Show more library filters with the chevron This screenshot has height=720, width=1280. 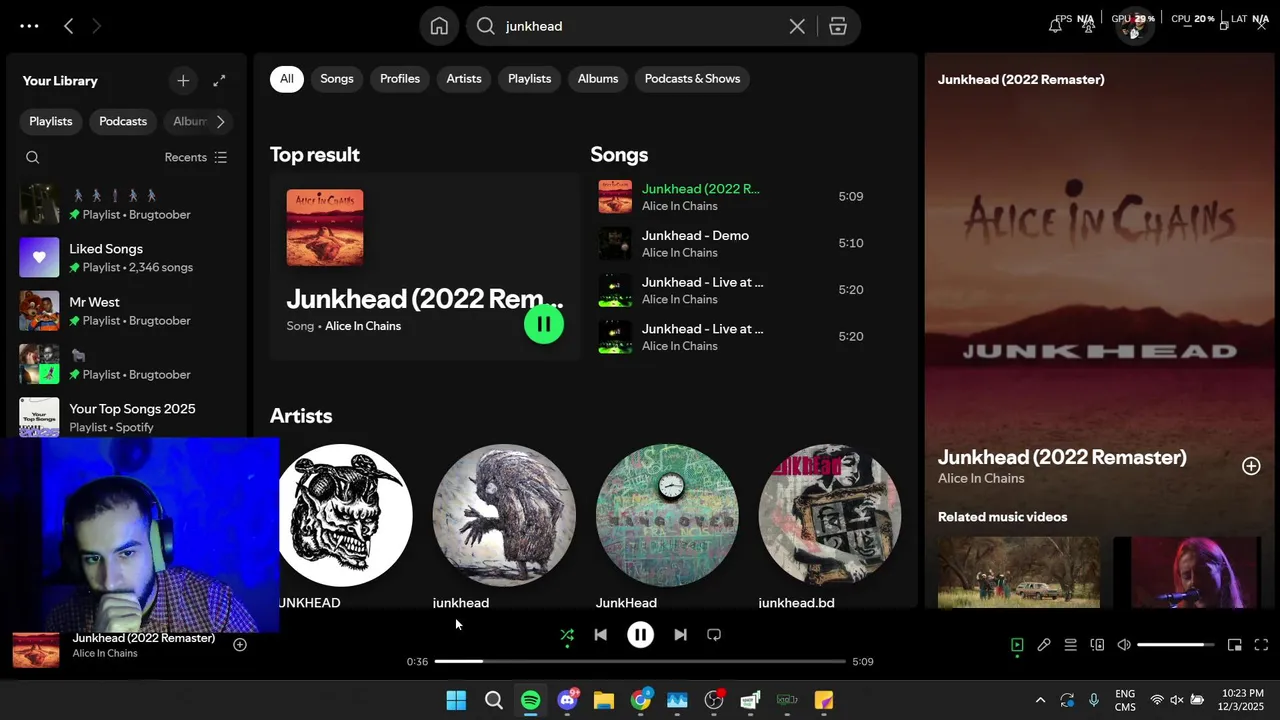tap(220, 121)
